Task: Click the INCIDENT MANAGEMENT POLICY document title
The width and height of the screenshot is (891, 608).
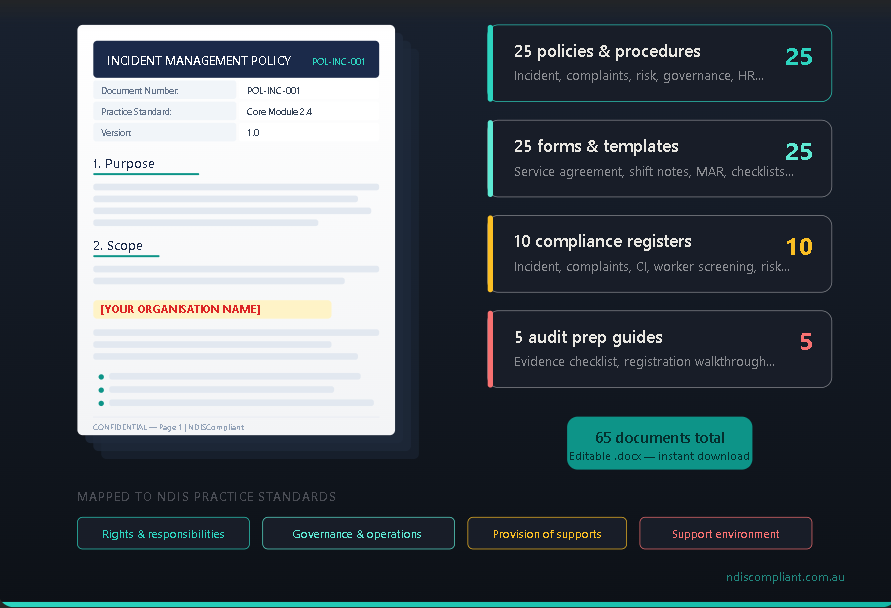Action: click(x=199, y=61)
